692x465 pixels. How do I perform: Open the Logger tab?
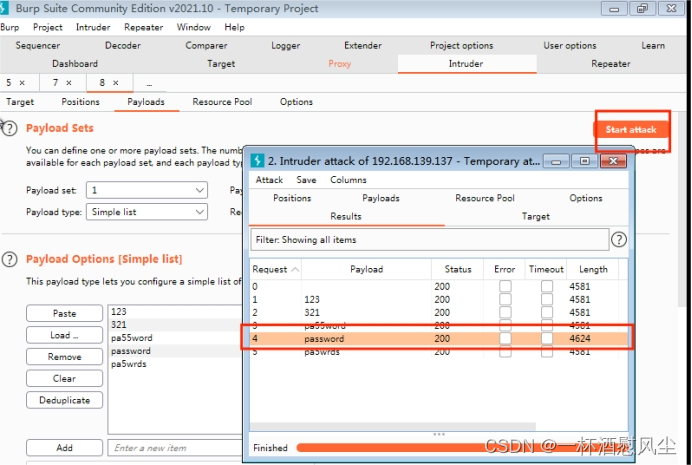[x=286, y=45]
